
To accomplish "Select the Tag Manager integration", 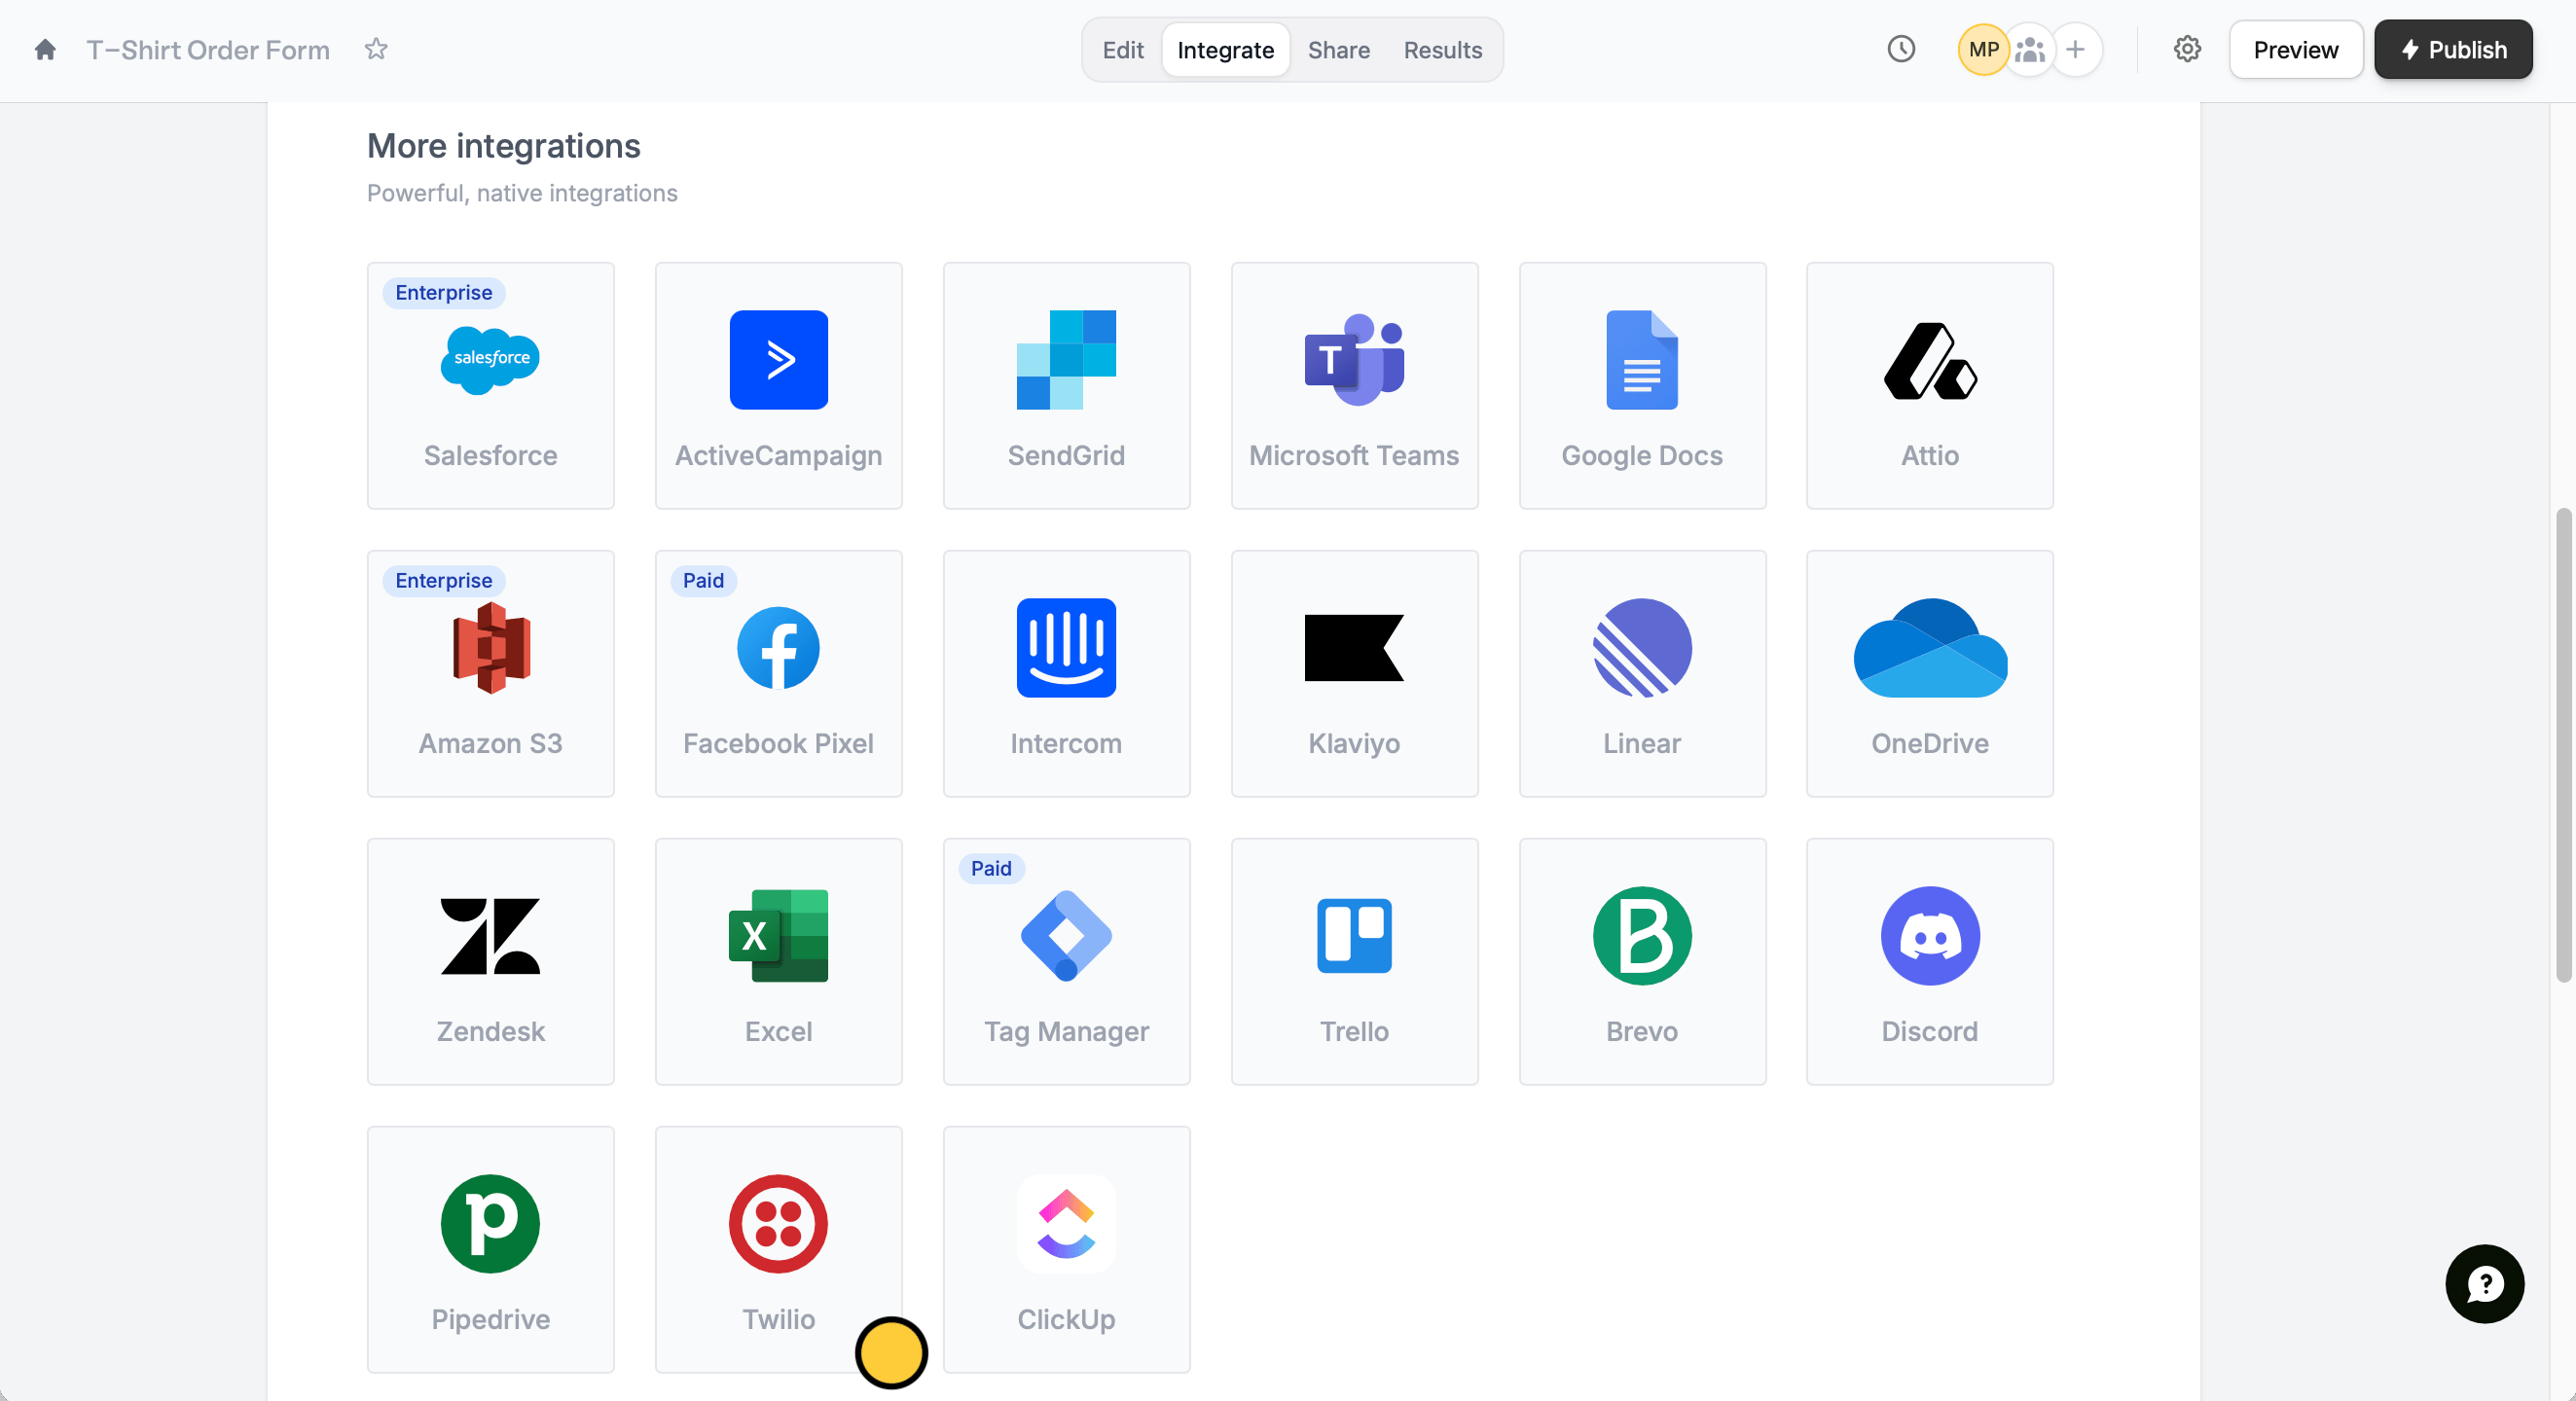I will point(1066,961).
